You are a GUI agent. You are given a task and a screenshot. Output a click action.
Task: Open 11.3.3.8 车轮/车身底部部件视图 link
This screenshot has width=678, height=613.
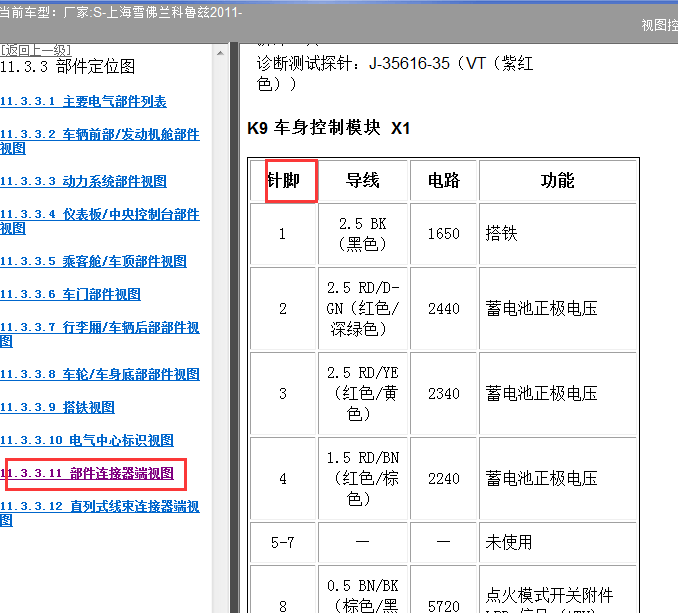click(x=100, y=374)
